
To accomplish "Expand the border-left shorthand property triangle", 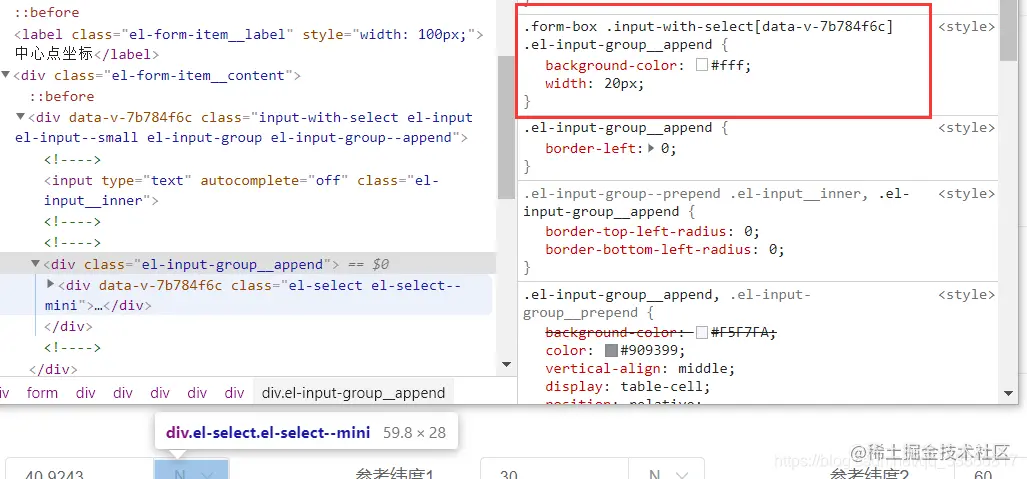I will click(x=651, y=148).
